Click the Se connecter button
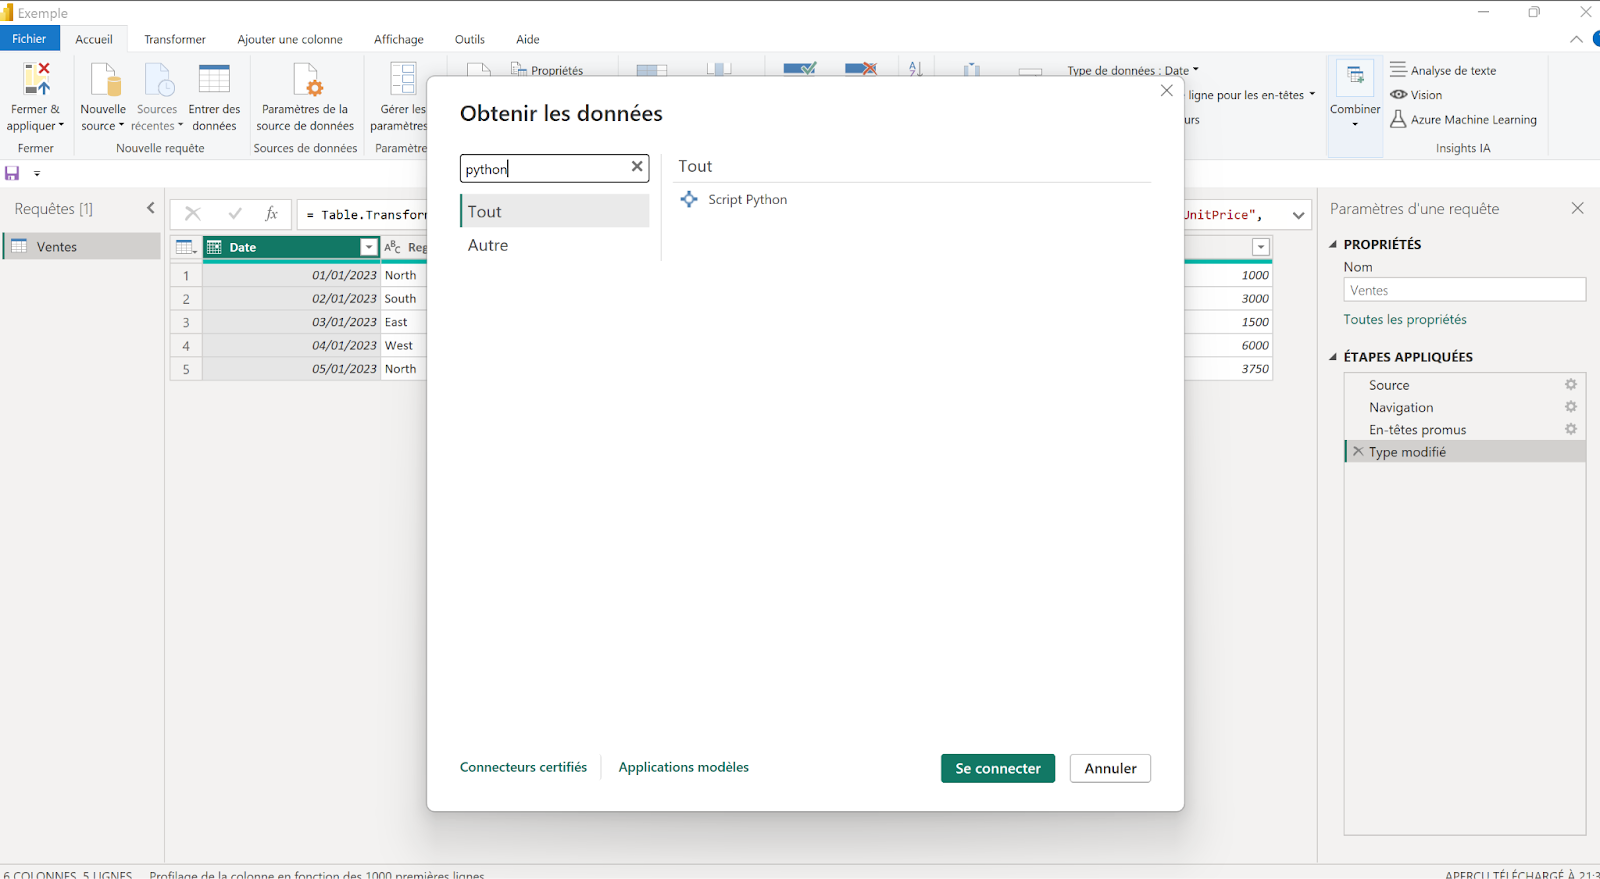The width and height of the screenshot is (1600, 879). (x=998, y=768)
